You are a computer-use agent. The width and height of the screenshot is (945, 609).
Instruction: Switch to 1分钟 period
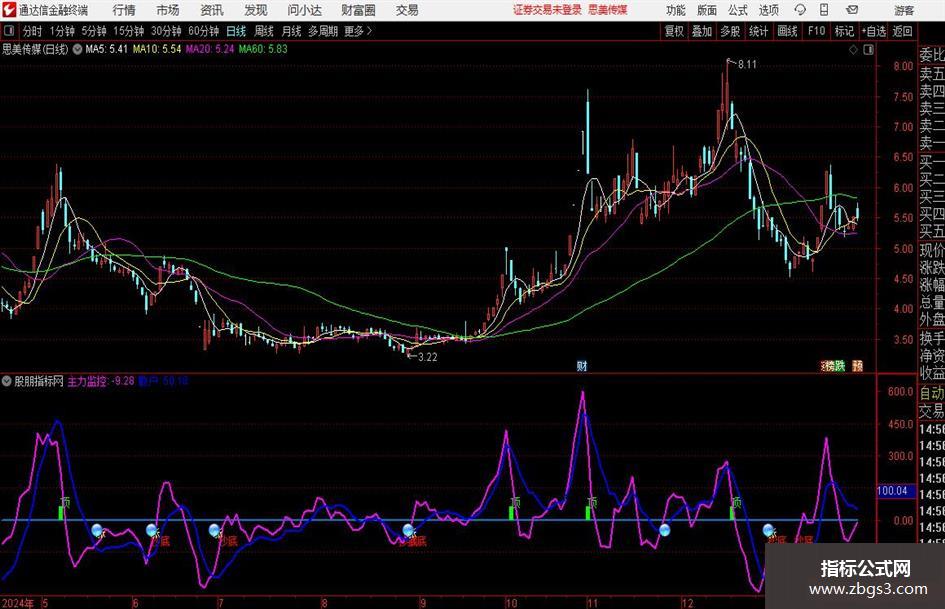click(x=61, y=31)
